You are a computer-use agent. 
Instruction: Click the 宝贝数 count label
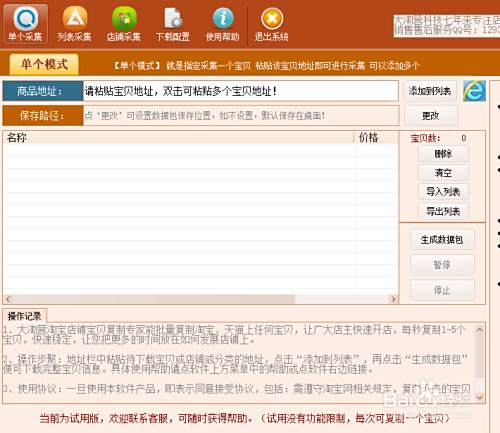[x=425, y=138]
